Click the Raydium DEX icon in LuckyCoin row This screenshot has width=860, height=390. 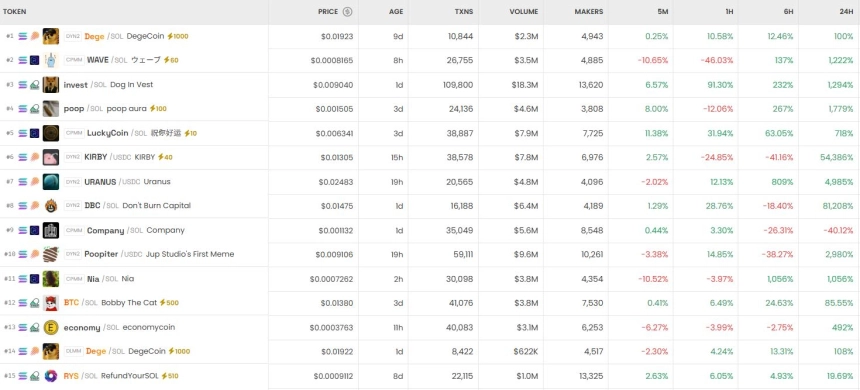(34, 133)
